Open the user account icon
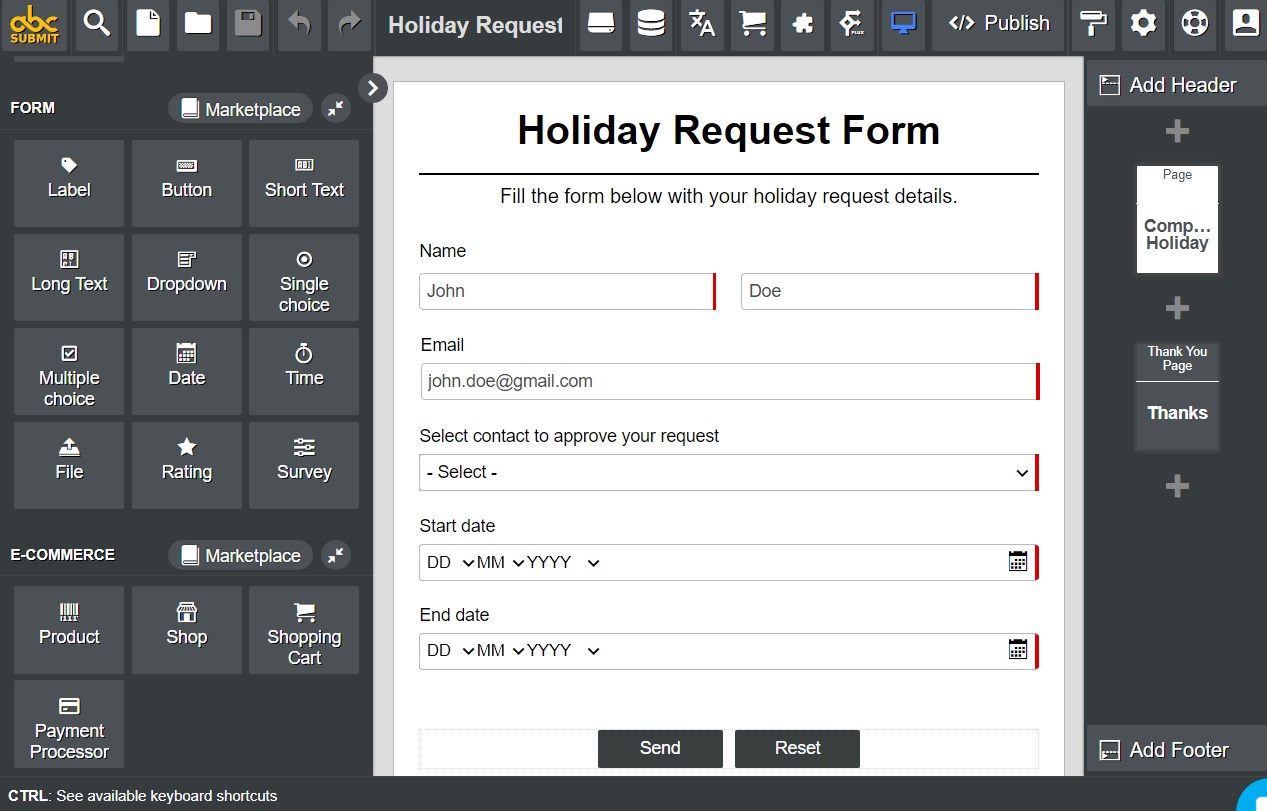 1245,24
